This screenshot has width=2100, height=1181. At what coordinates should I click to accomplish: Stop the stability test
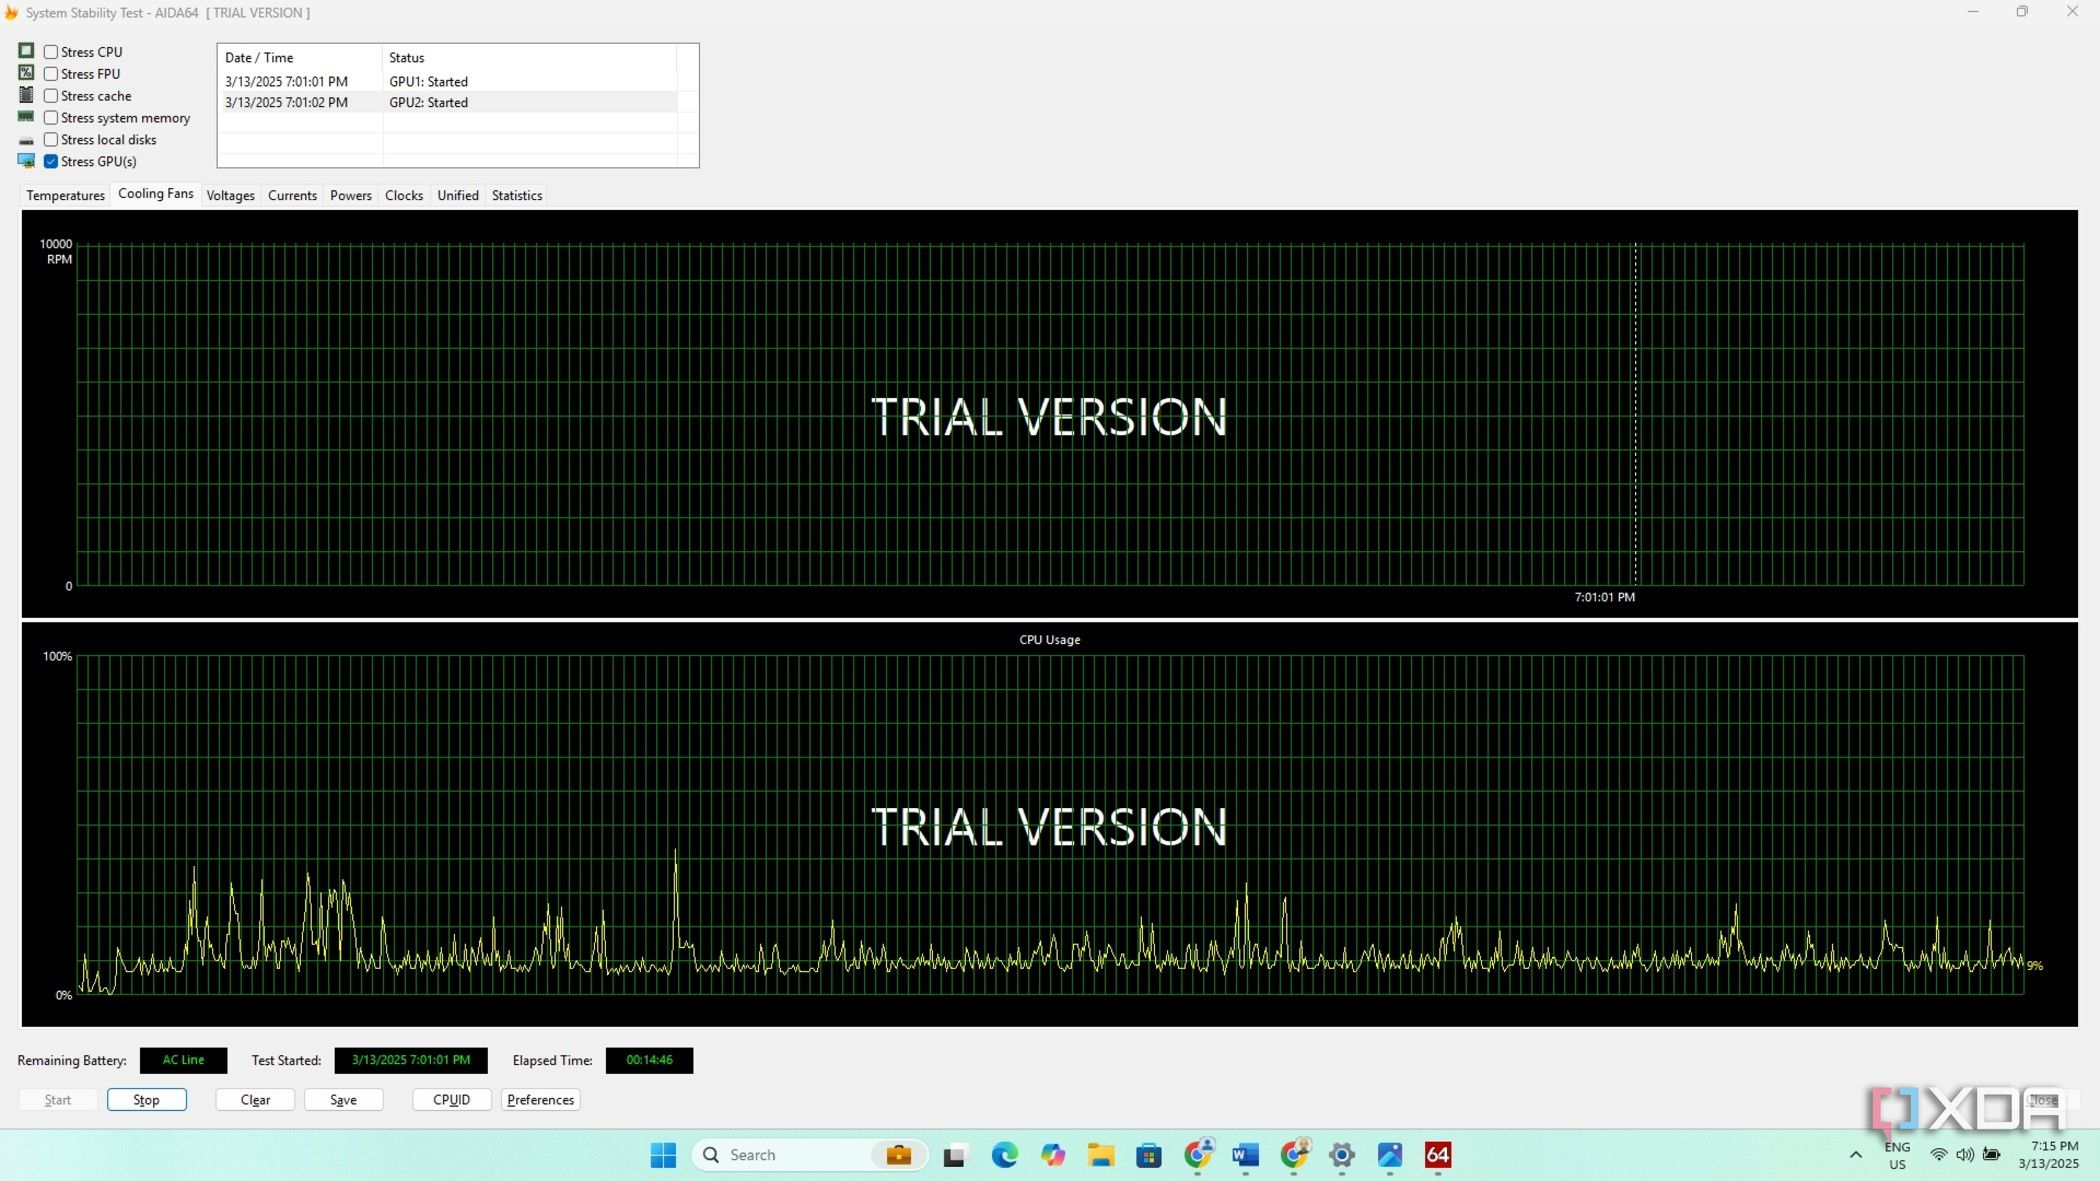tap(146, 1100)
